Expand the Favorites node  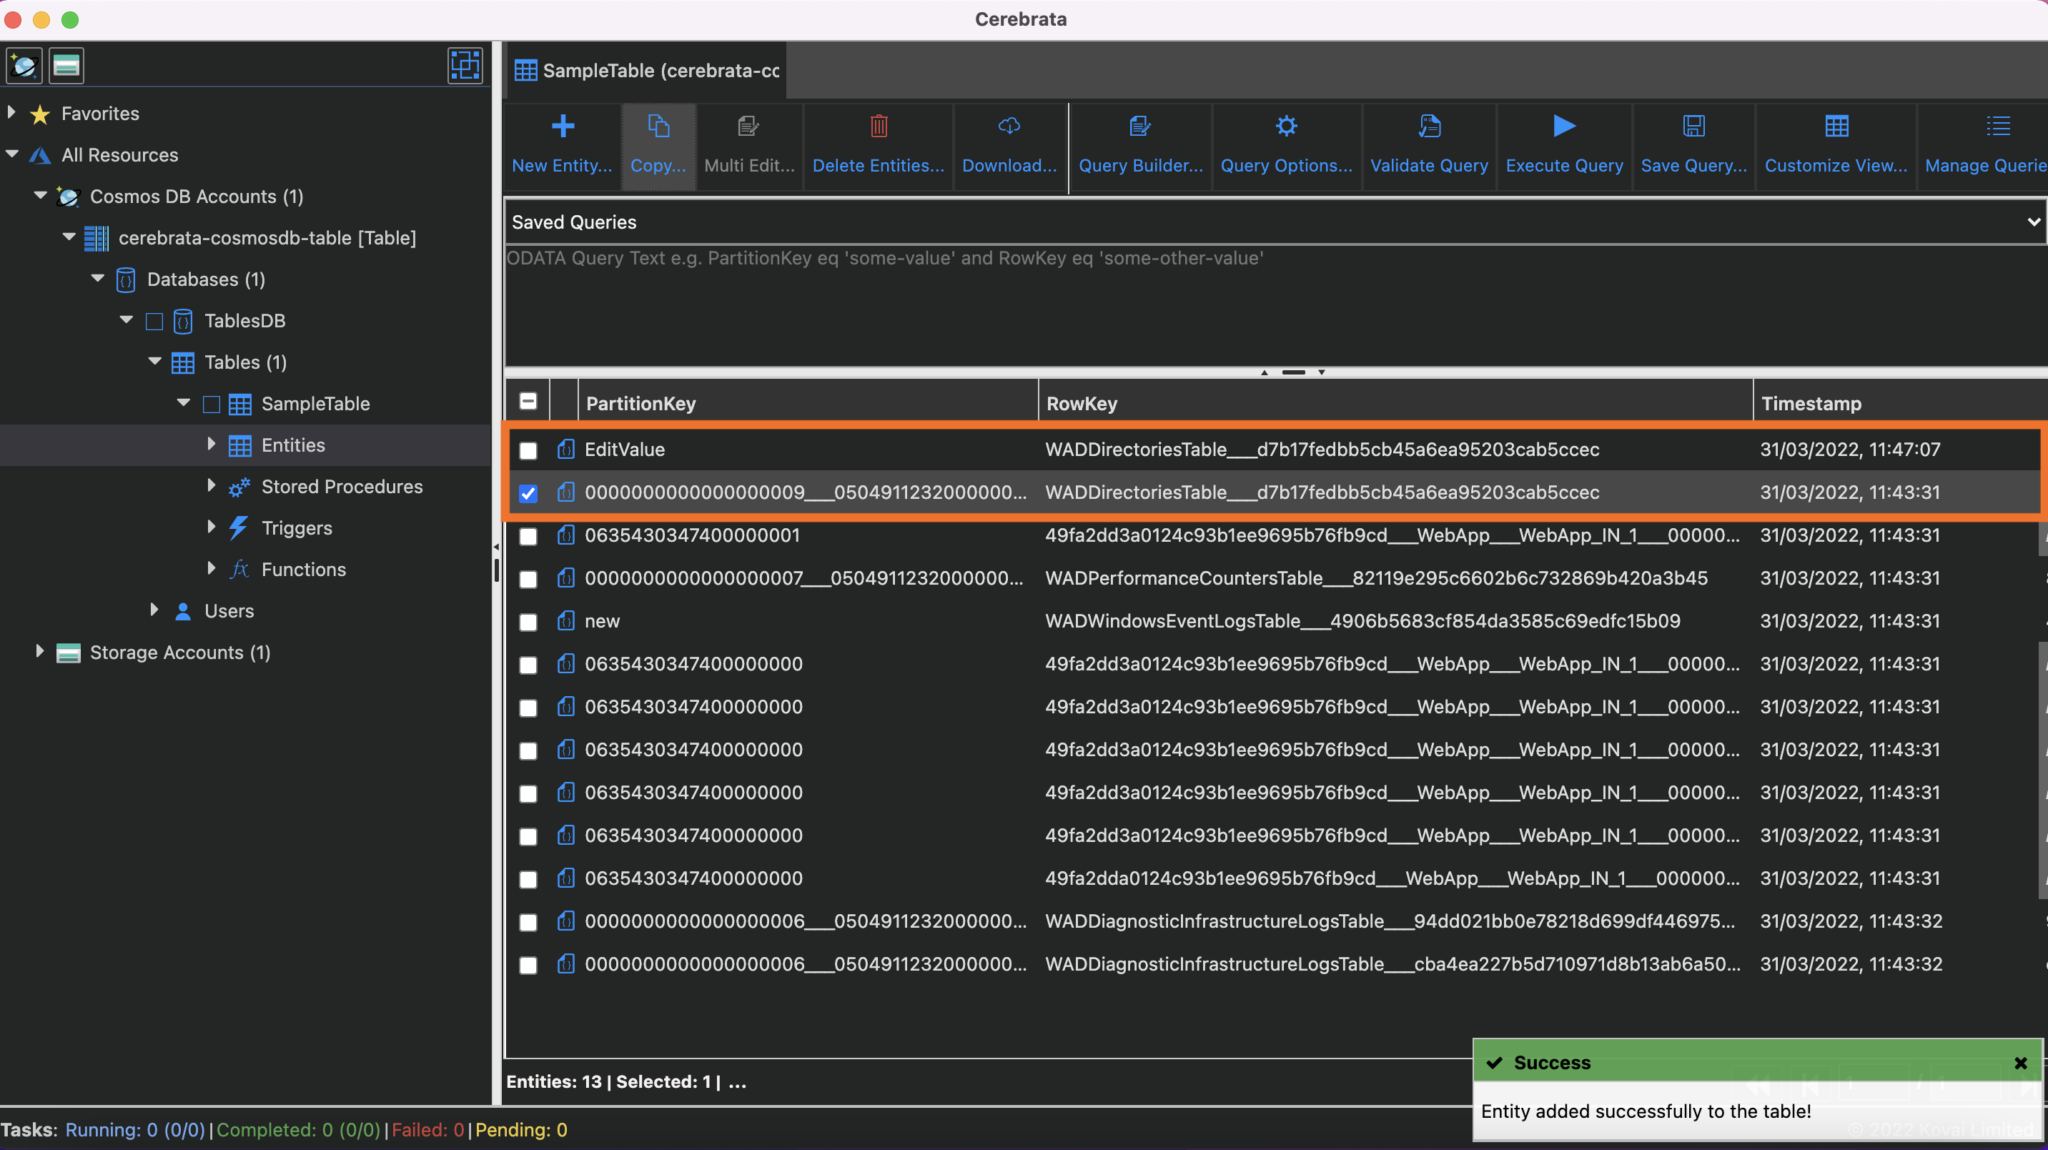pyautogui.click(x=12, y=113)
